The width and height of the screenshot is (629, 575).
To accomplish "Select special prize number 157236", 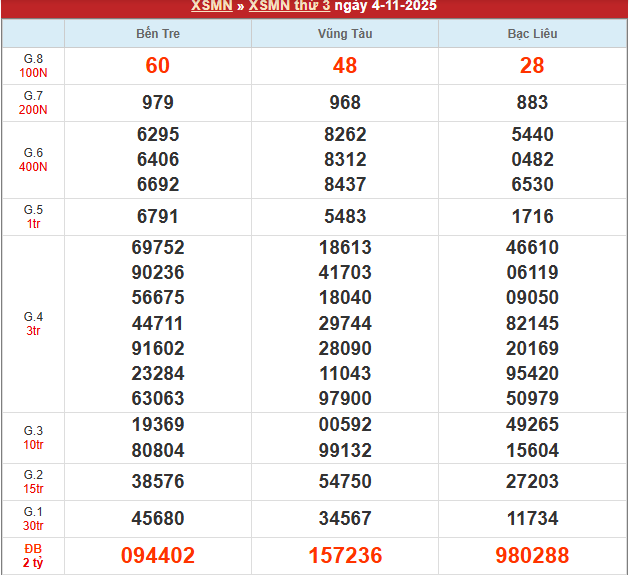I will coord(345,556).
